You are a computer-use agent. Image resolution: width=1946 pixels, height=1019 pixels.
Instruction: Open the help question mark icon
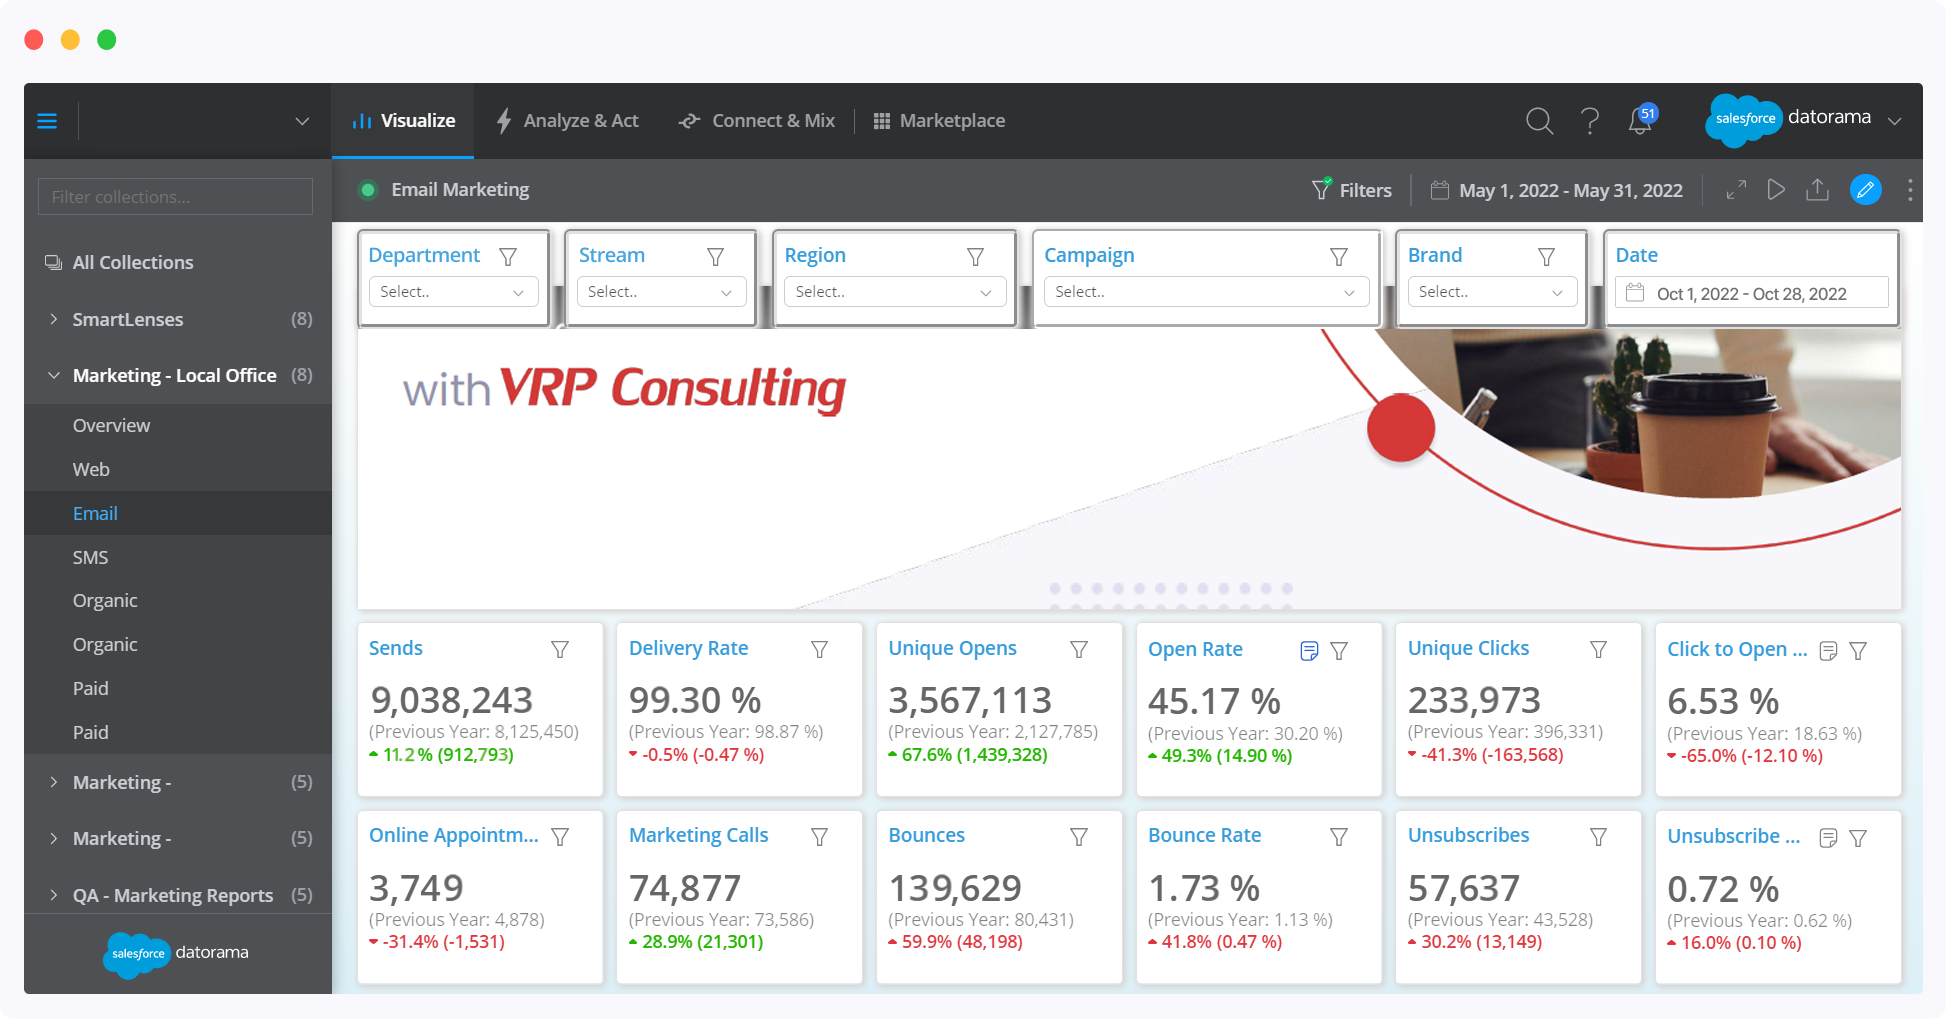1590,121
